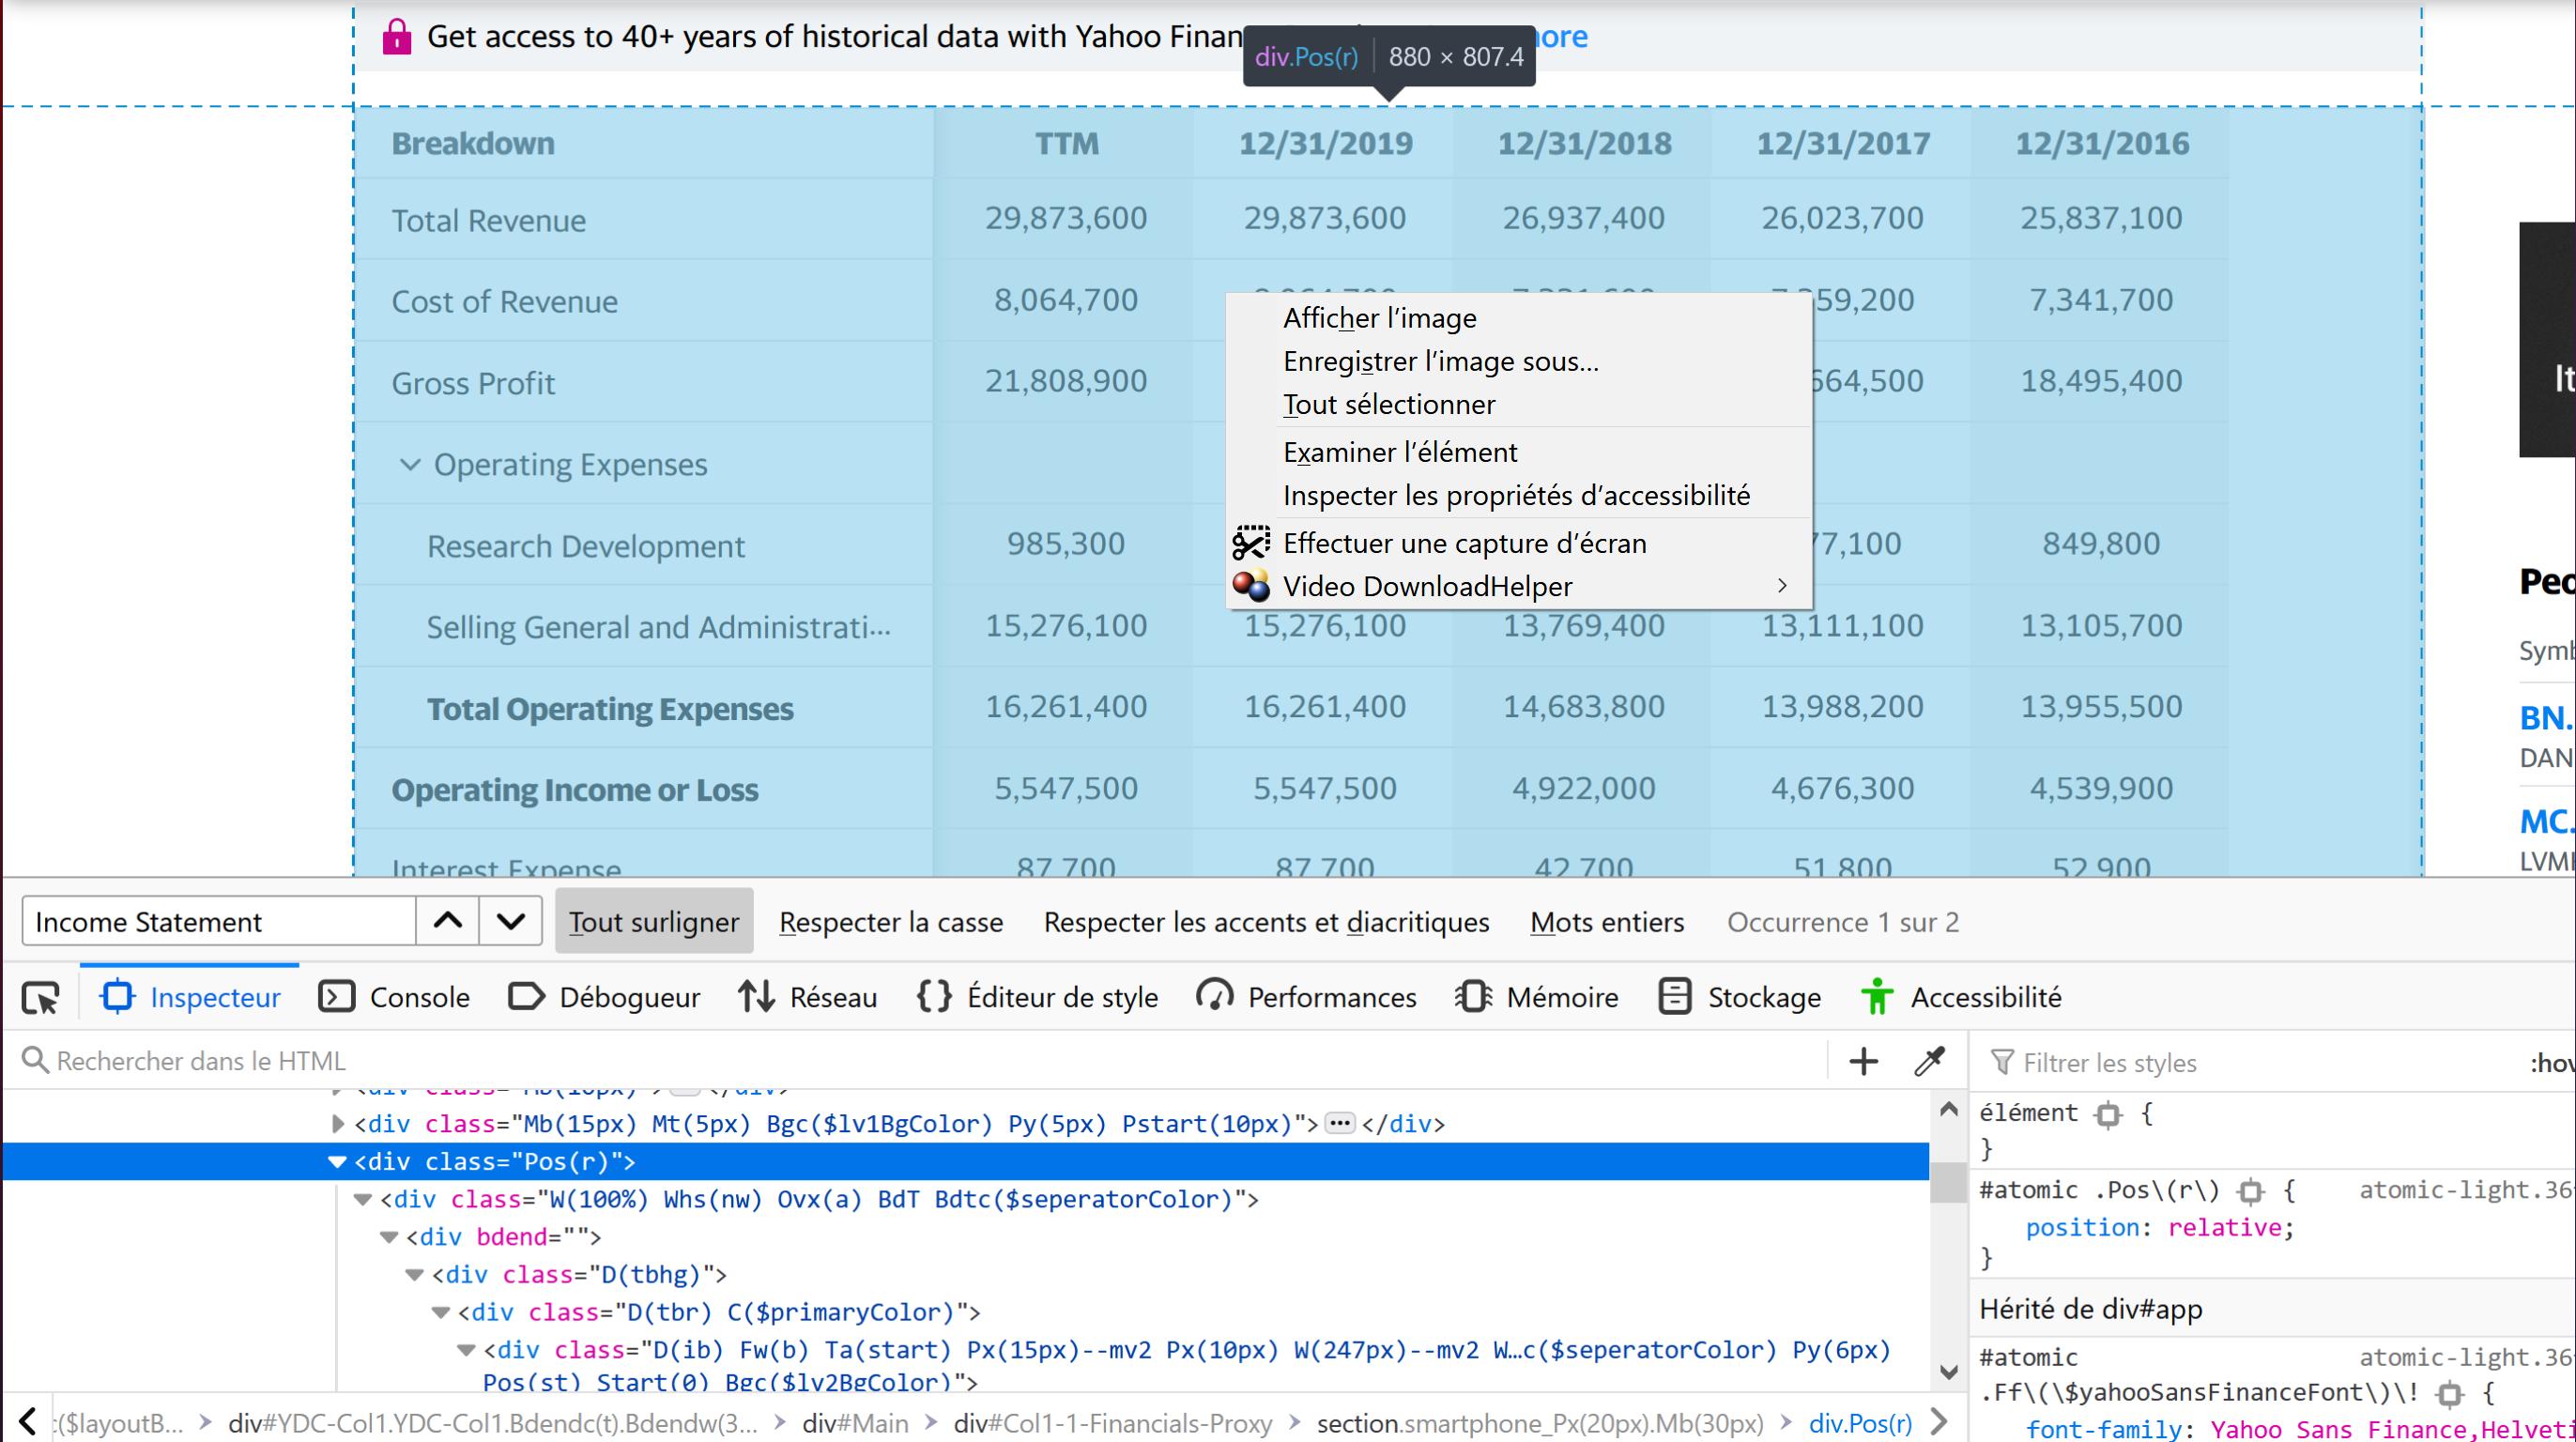
Task: Toggle Mots entiers option
Action: [x=1607, y=922]
